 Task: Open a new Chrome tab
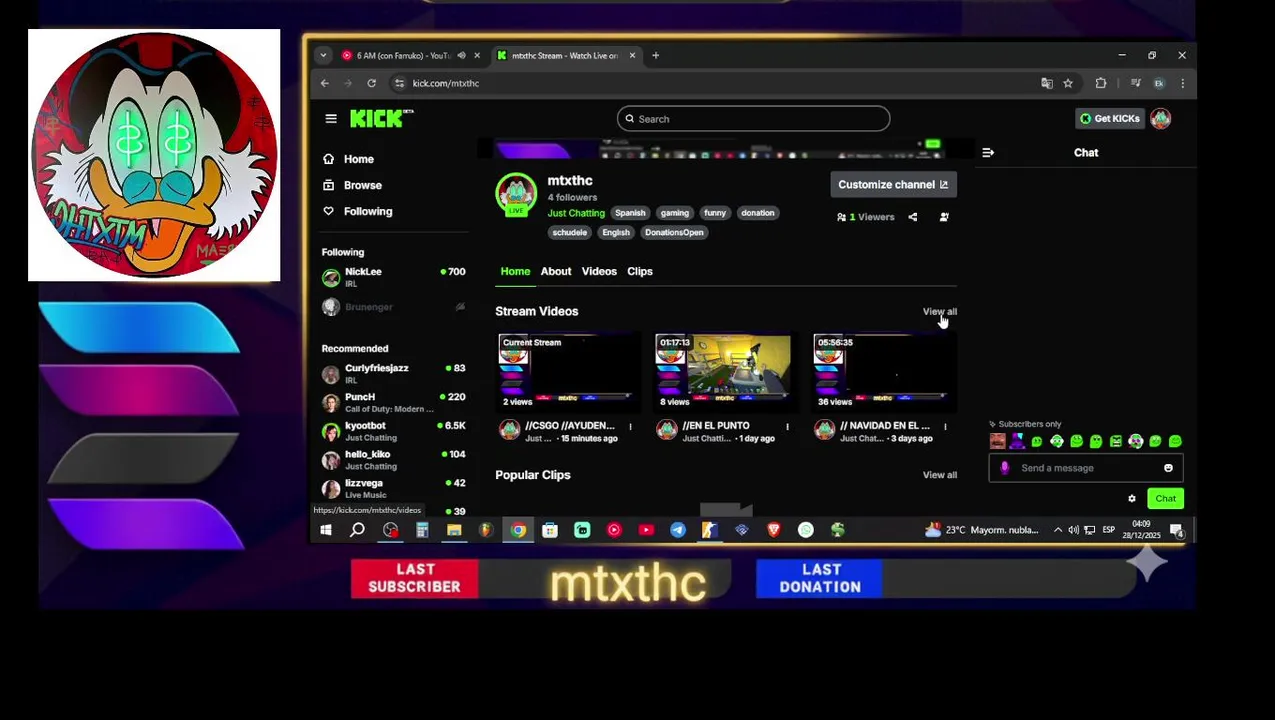click(656, 56)
